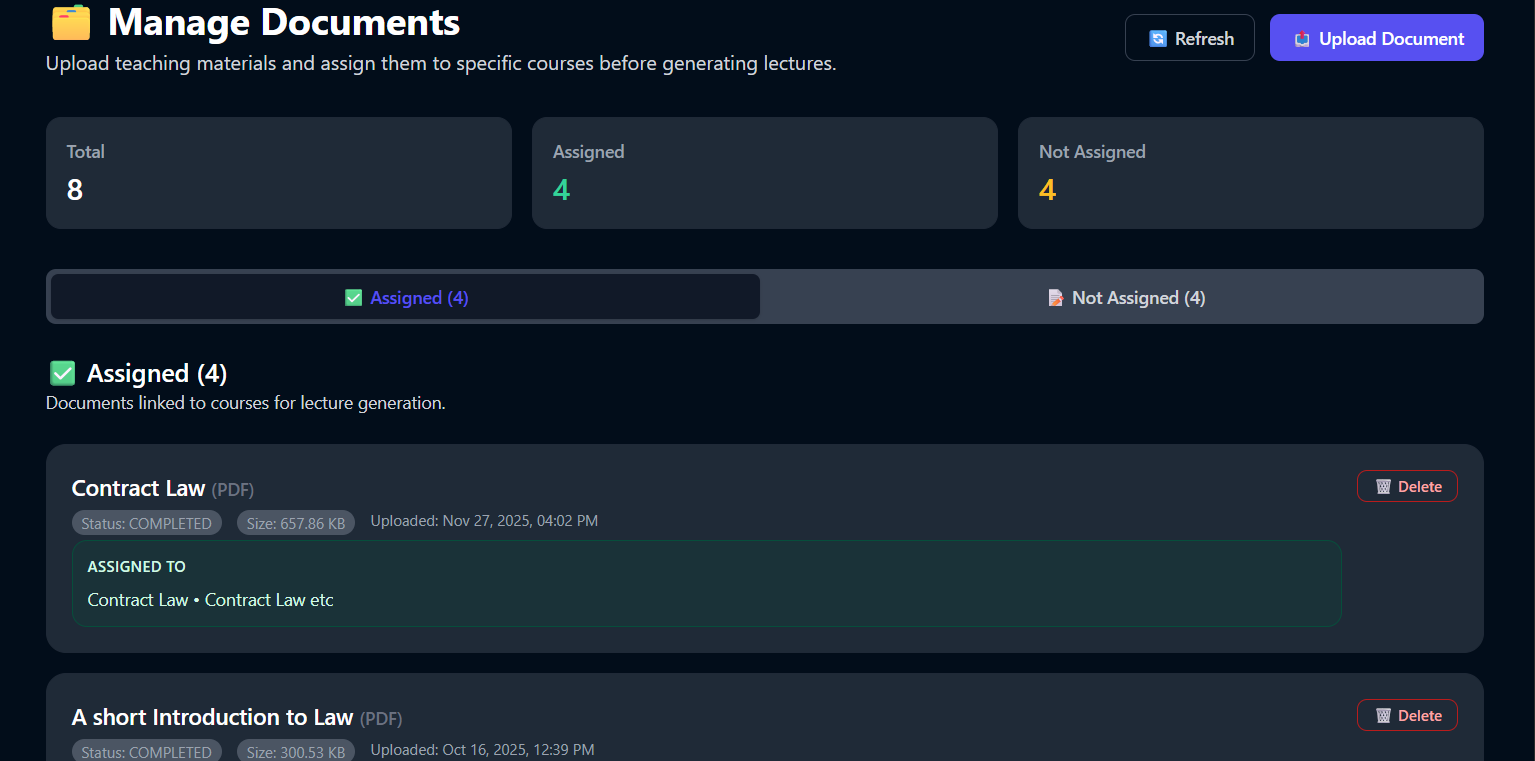Click the Contract Law document title

[x=138, y=489]
